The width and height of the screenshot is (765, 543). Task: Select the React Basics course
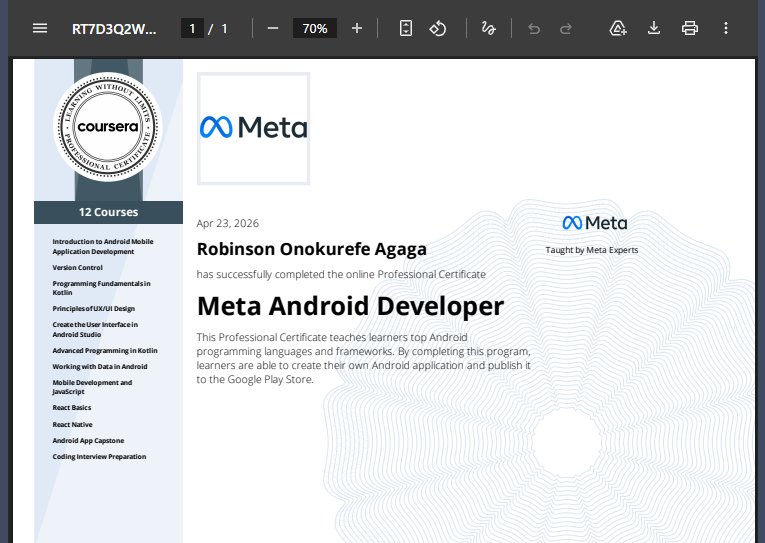[x=72, y=407]
